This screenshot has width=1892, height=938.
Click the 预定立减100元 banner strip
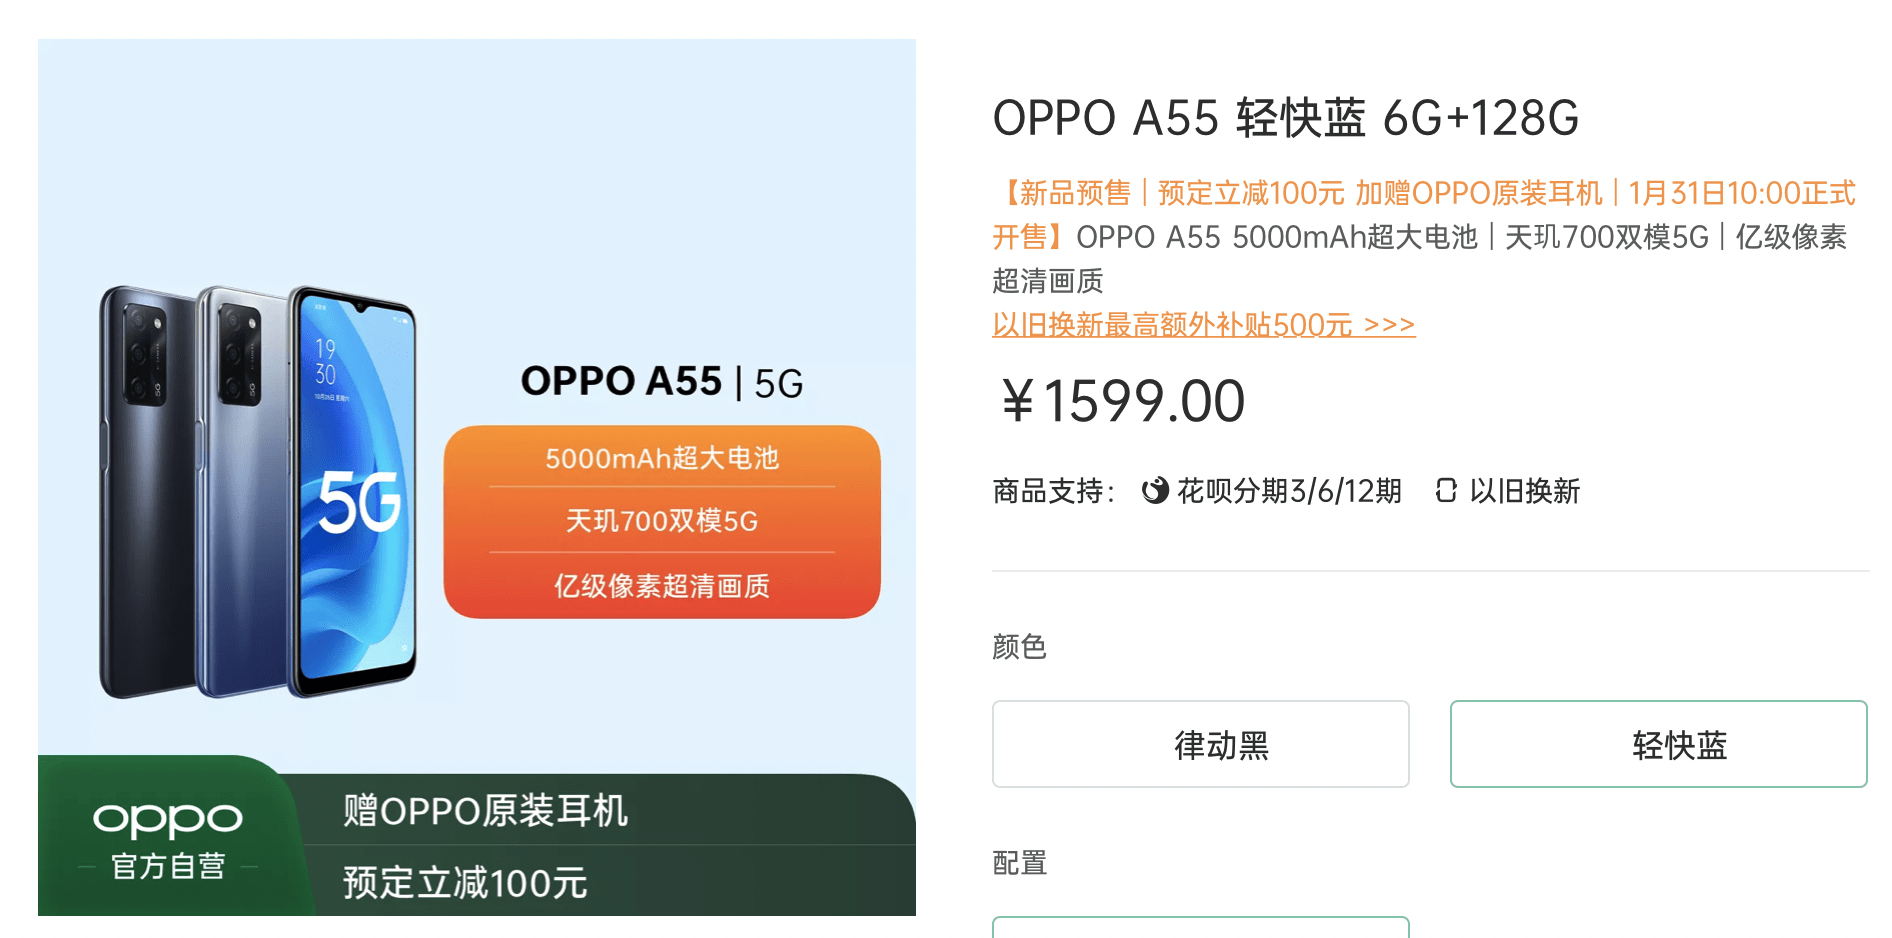click(610, 882)
